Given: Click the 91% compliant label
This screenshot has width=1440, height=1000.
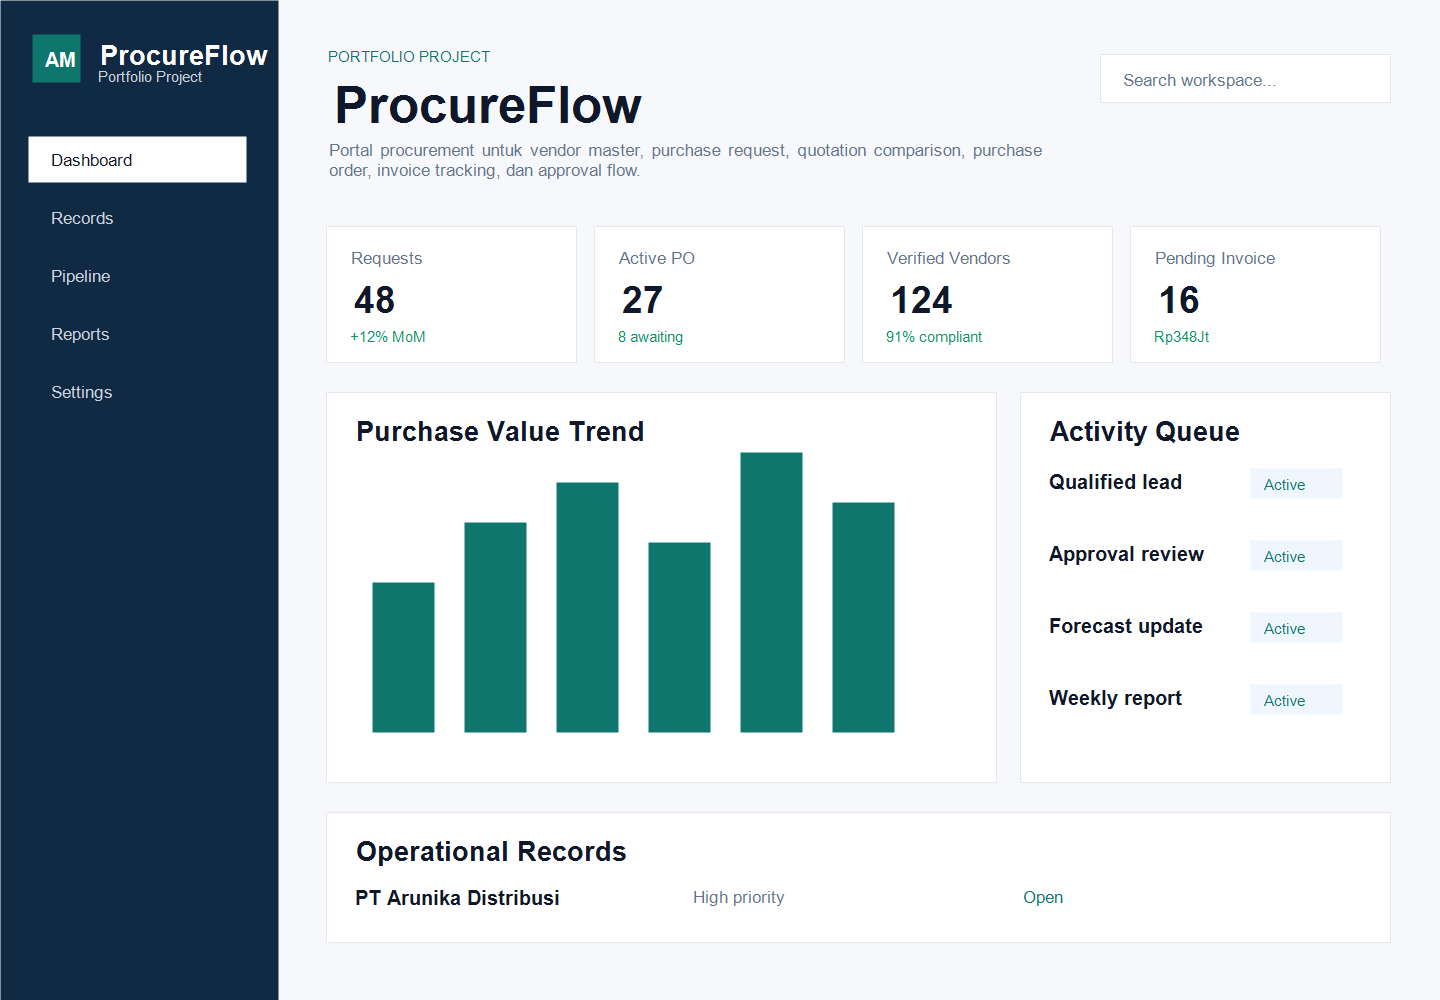Looking at the screenshot, I should coord(934,337).
